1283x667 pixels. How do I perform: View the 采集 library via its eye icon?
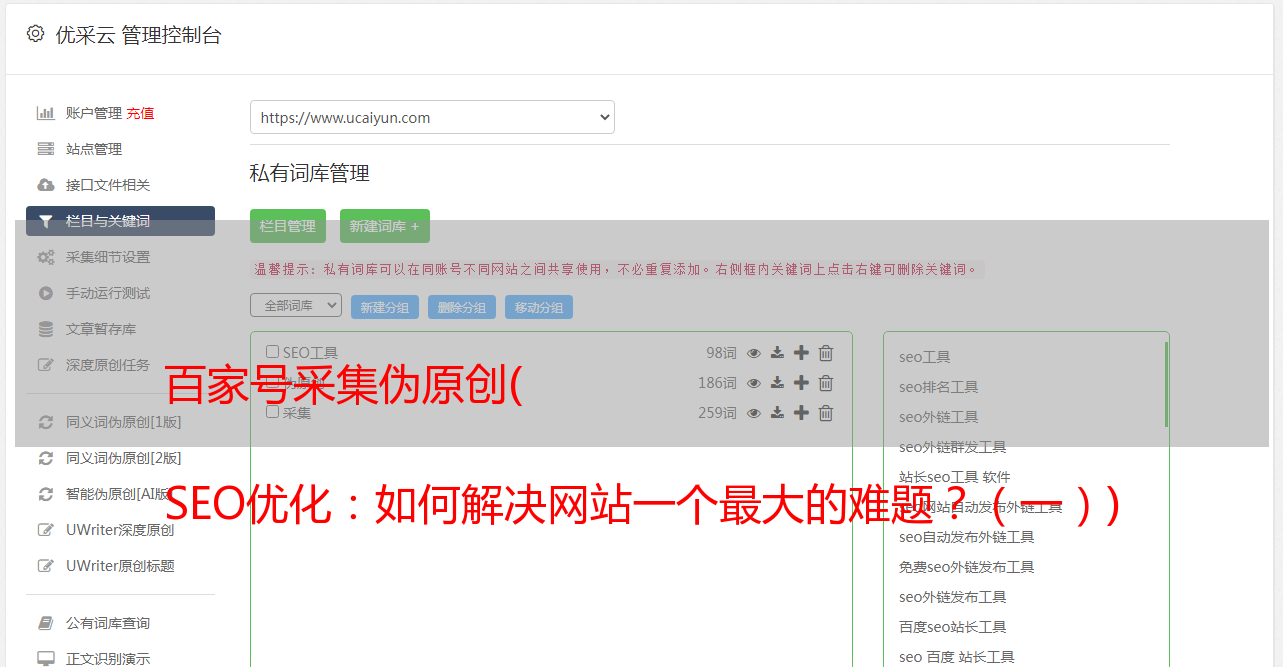click(x=754, y=413)
